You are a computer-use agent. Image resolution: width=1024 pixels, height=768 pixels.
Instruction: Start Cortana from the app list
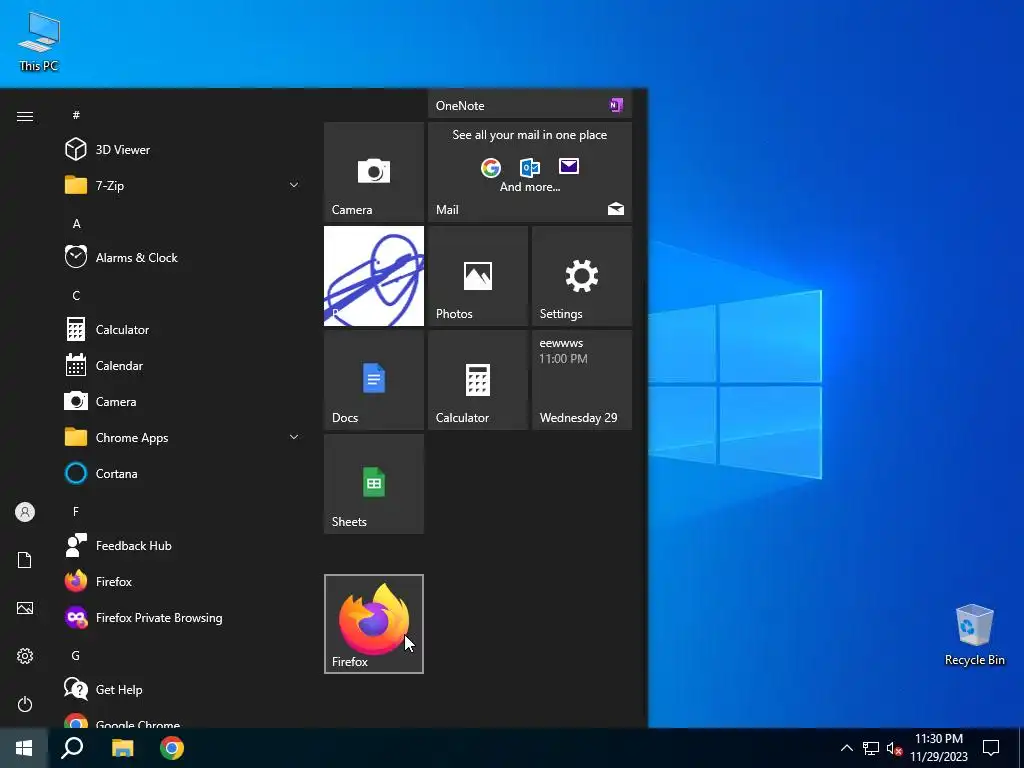click(183, 473)
